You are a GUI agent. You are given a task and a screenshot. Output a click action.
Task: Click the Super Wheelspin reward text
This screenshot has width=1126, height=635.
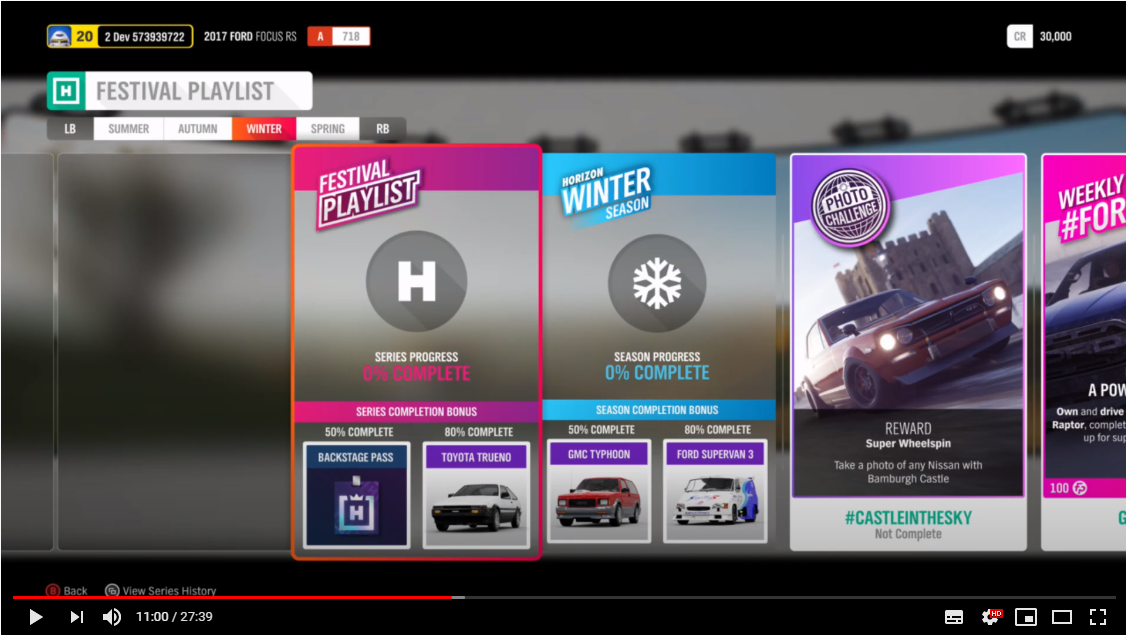click(908, 443)
